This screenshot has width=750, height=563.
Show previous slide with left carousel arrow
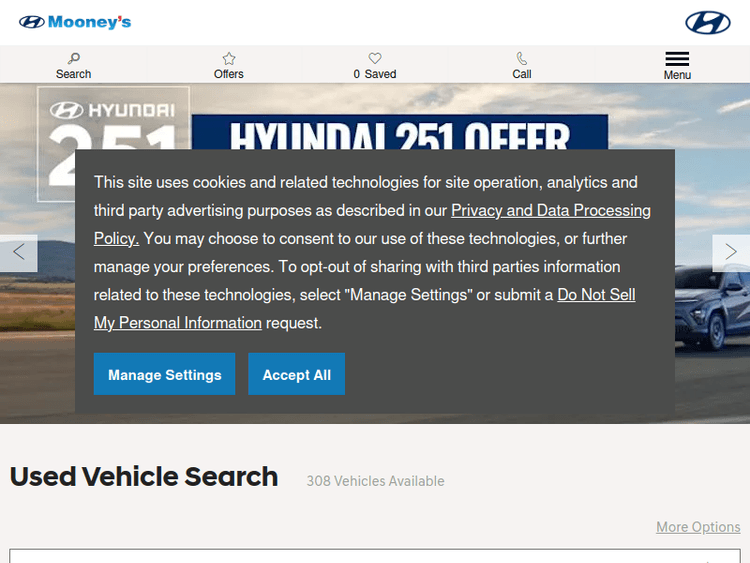(x=18, y=253)
